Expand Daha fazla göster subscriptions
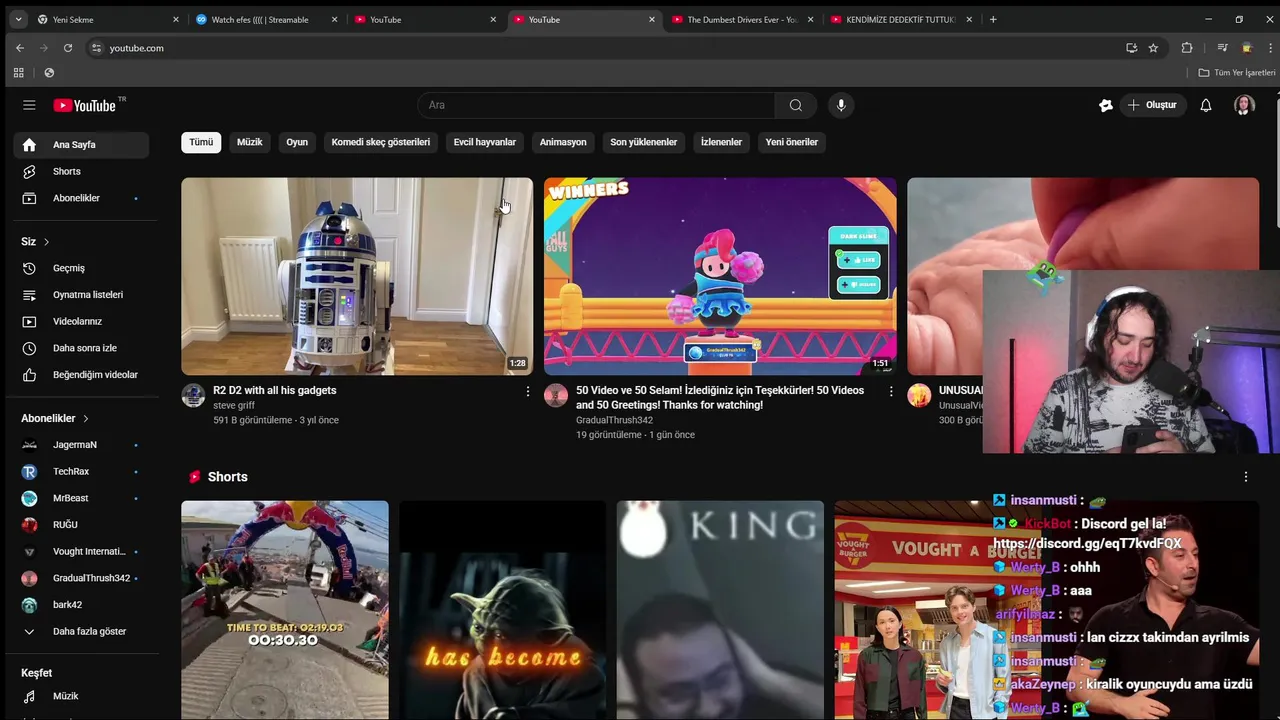Viewport: 1280px width, 720px height. 81,632
